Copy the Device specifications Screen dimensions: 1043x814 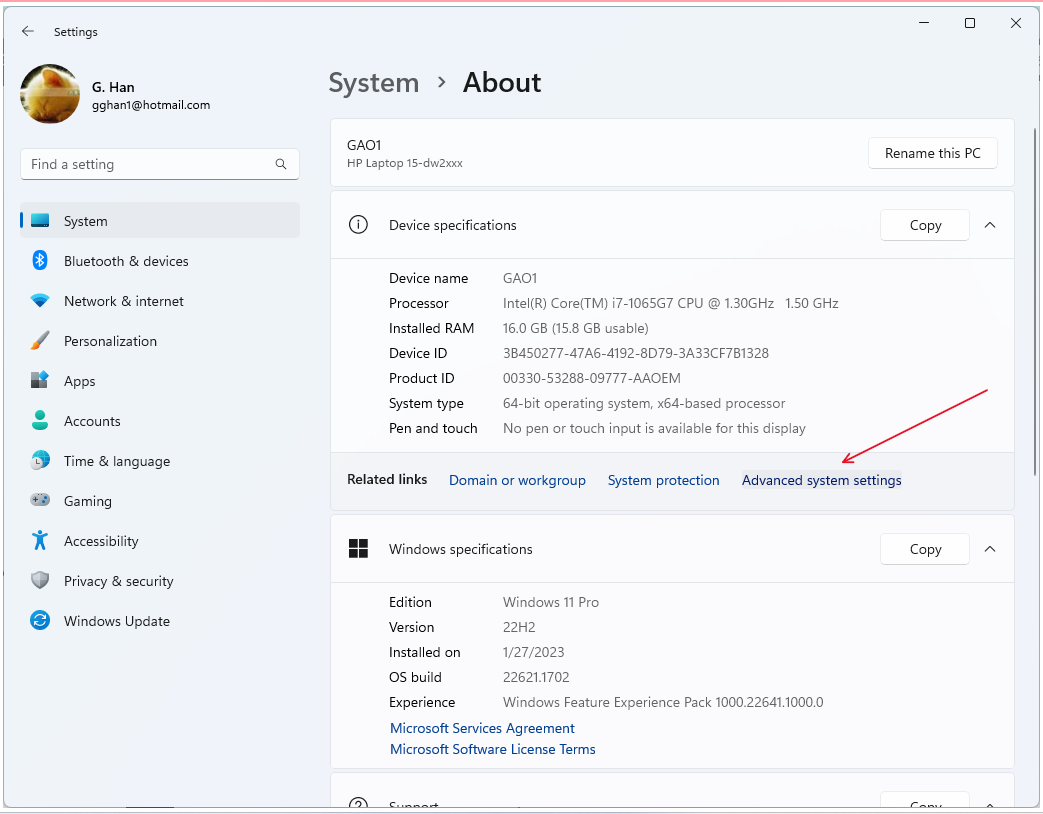coord(925,225)
